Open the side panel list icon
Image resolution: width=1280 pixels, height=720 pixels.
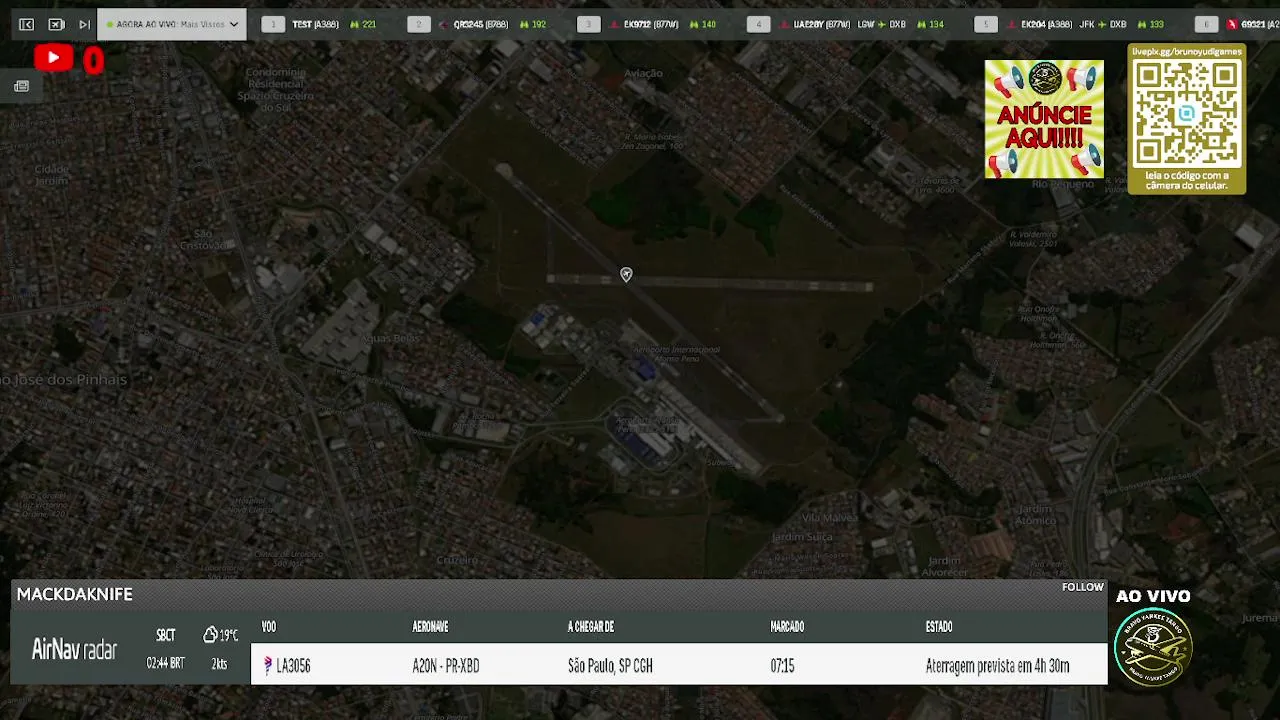[21, 86]
